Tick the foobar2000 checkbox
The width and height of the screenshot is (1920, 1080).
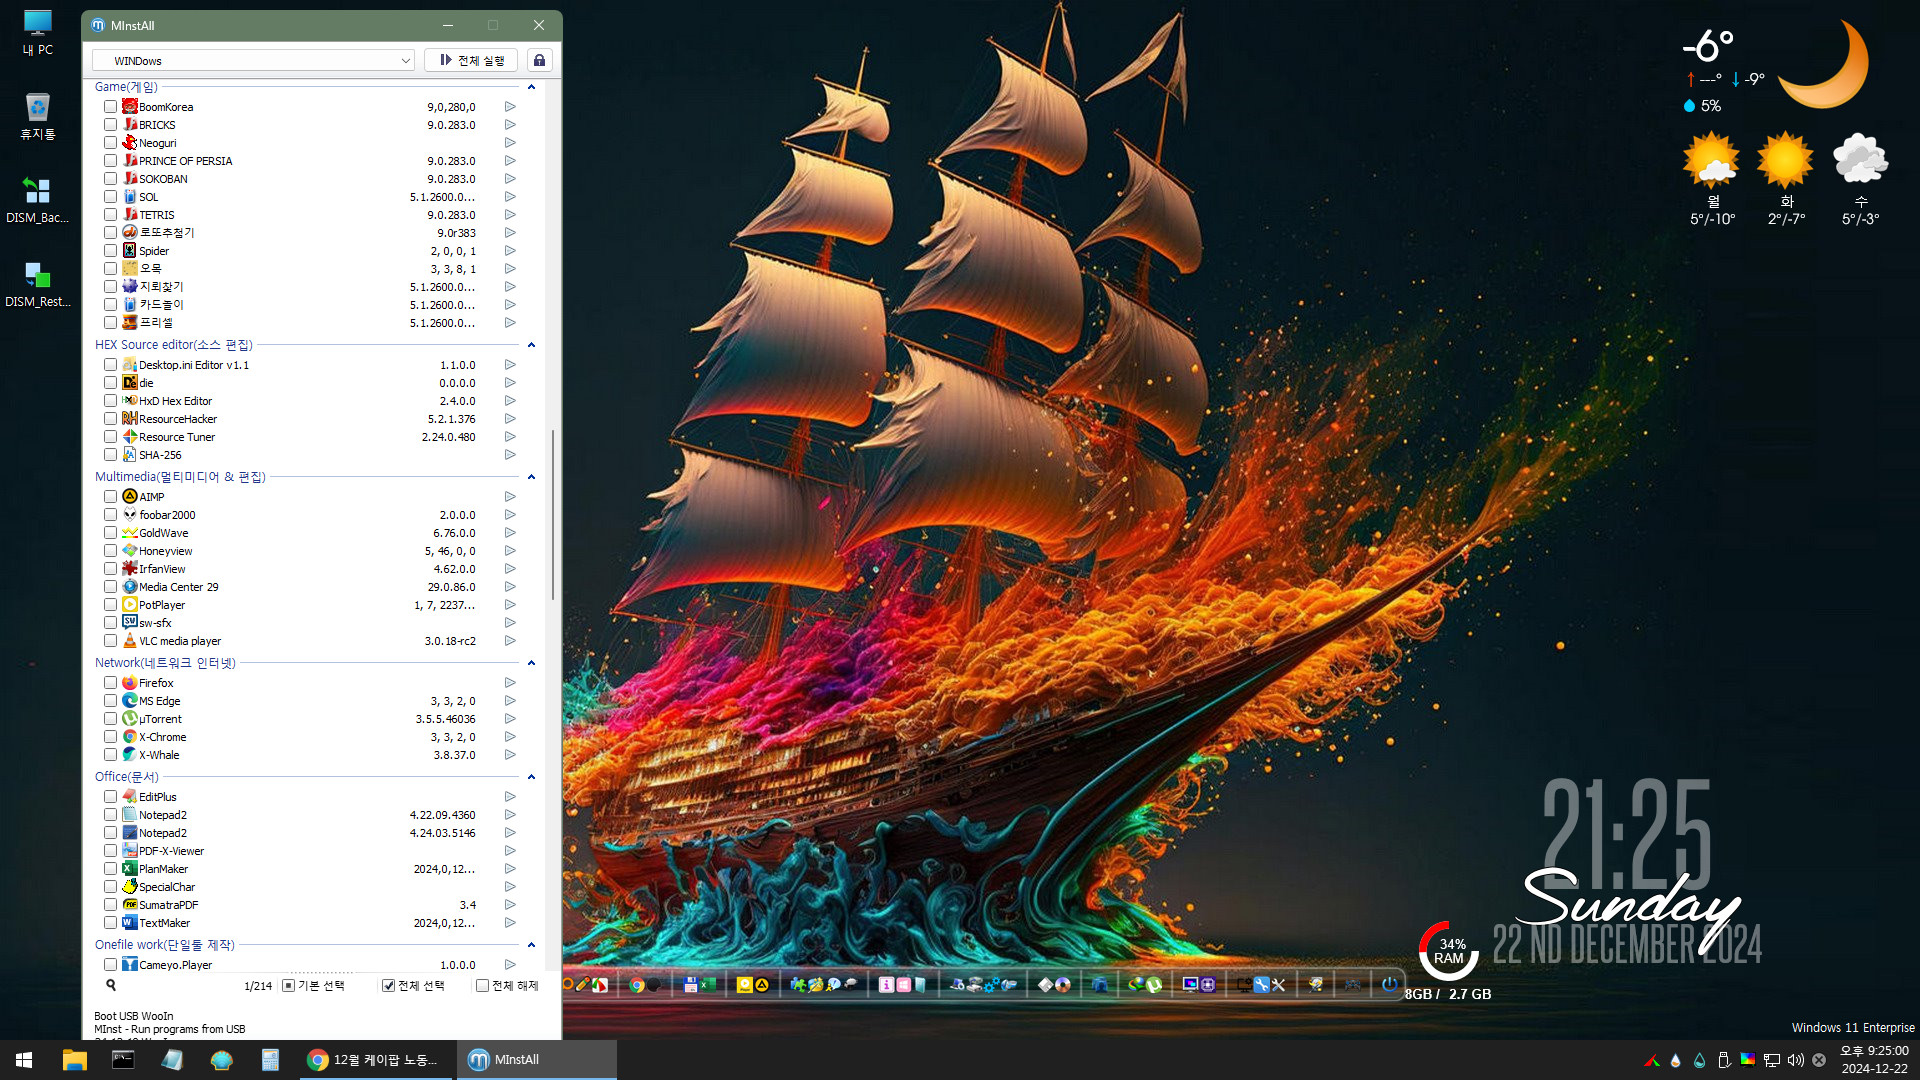point(111,515)
